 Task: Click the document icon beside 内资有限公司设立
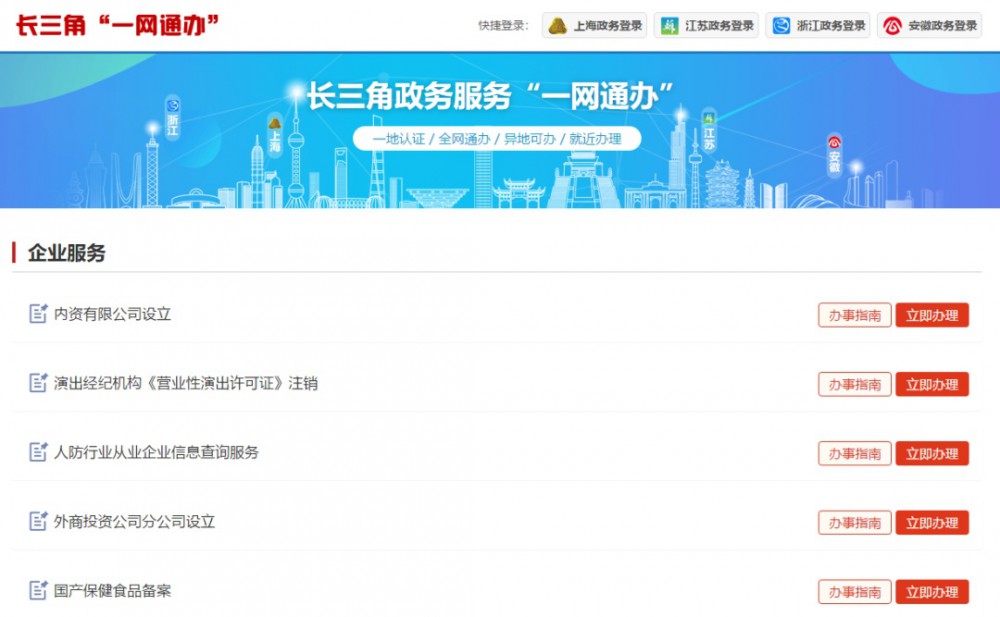click(x=38, y=313)
